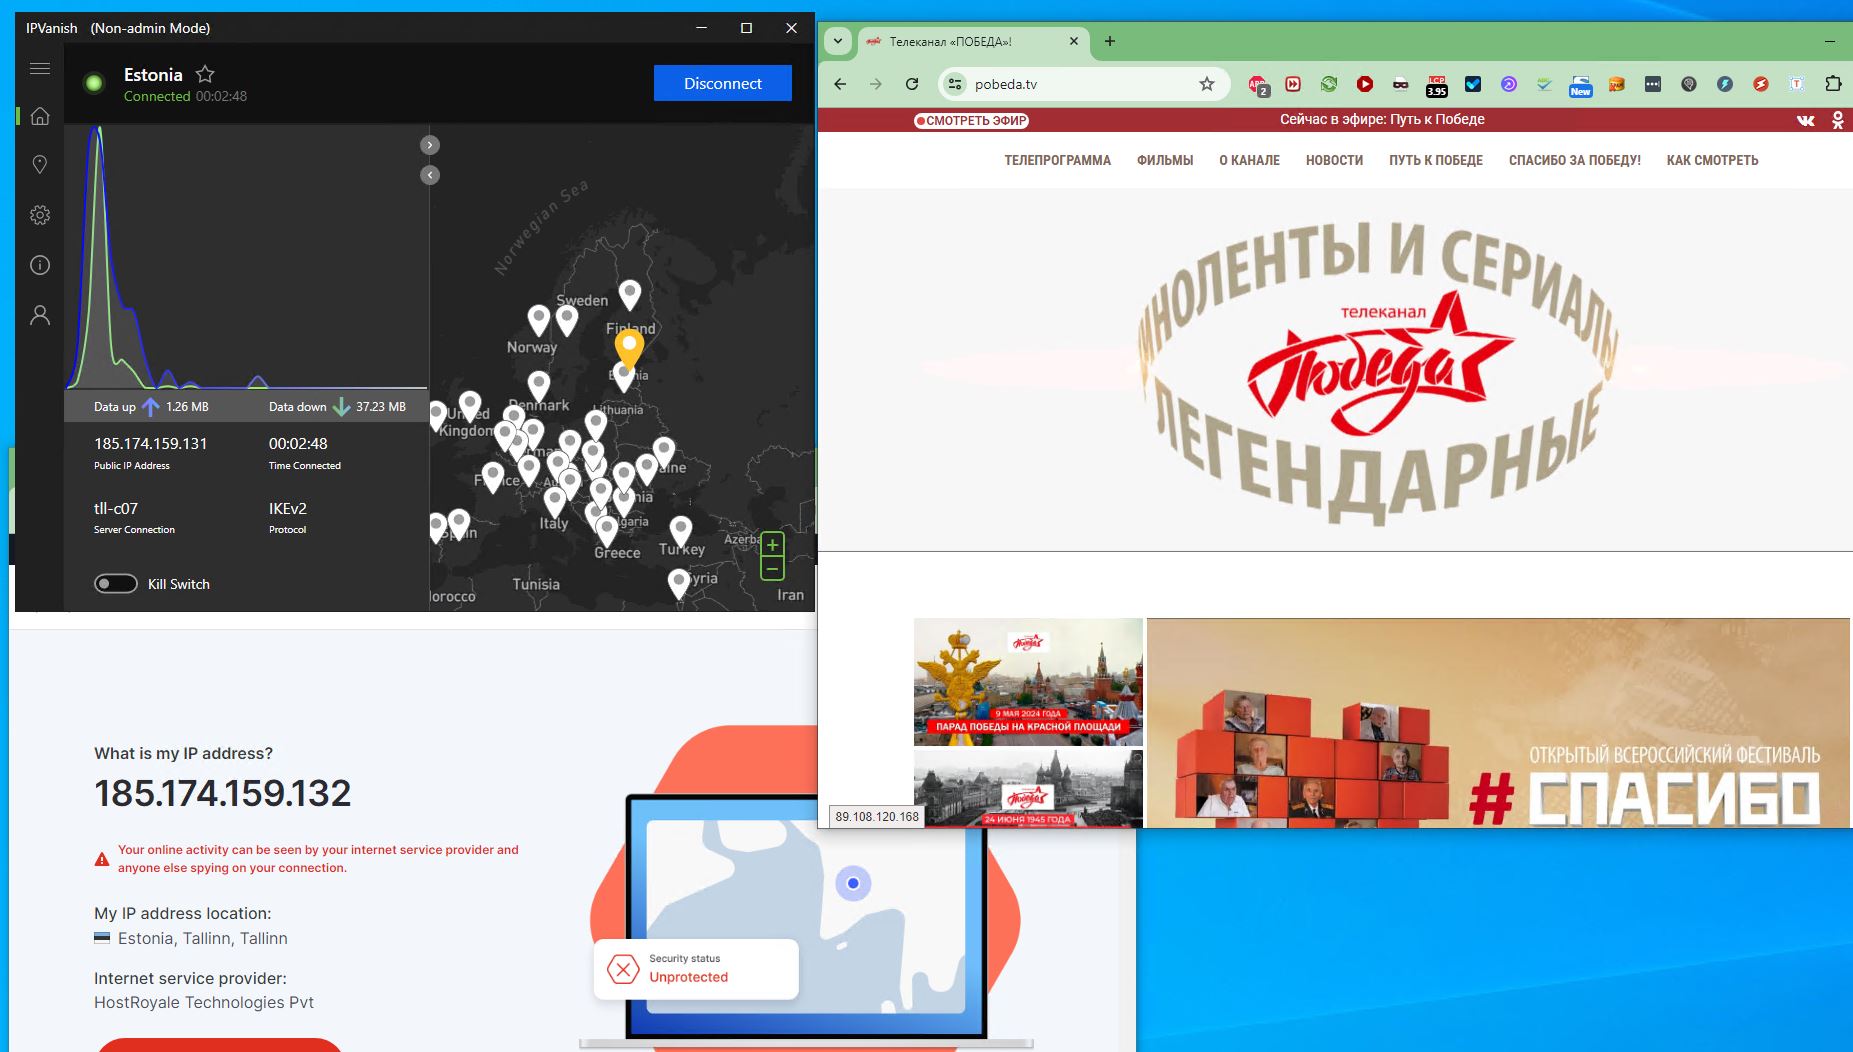Open ФИЛЬМЫ menu item

pos(1165,160)
